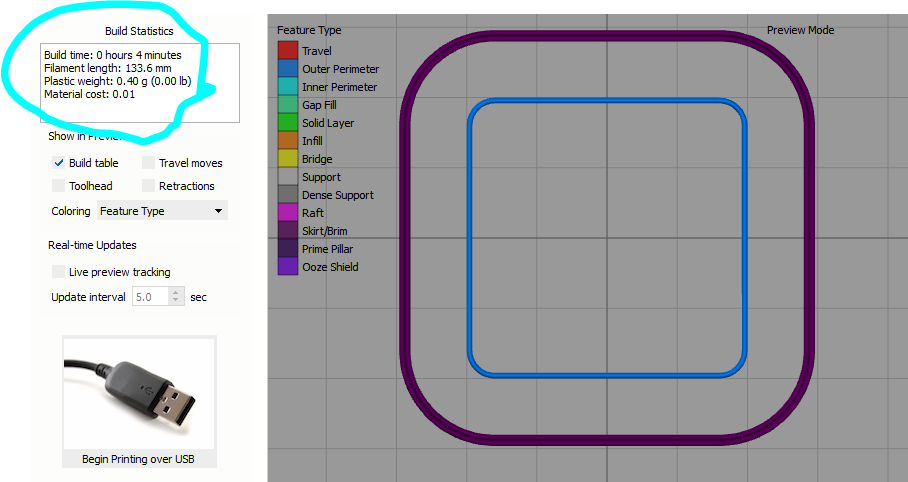The image size is (908, 482).
Task: Enable the Toolhead checkbox
Action: pos(59,186)
